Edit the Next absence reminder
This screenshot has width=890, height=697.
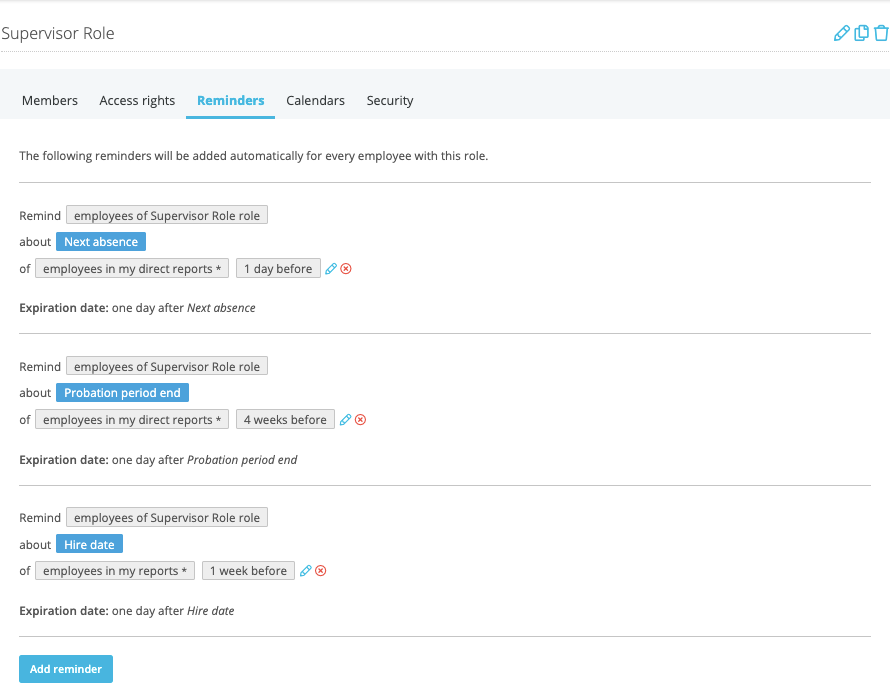tap(332, 269)
